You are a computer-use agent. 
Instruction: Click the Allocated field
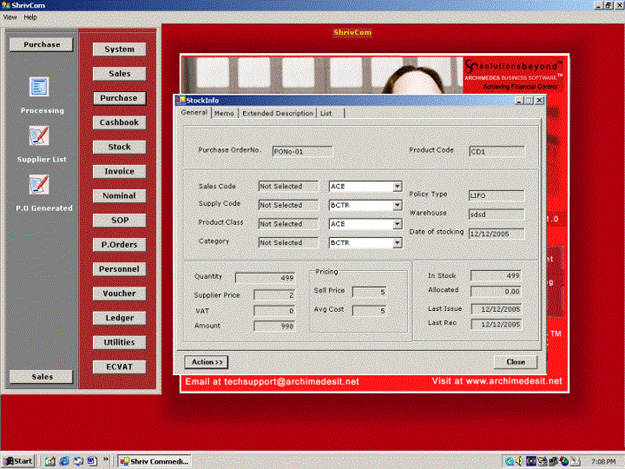(x=496, y=291)
